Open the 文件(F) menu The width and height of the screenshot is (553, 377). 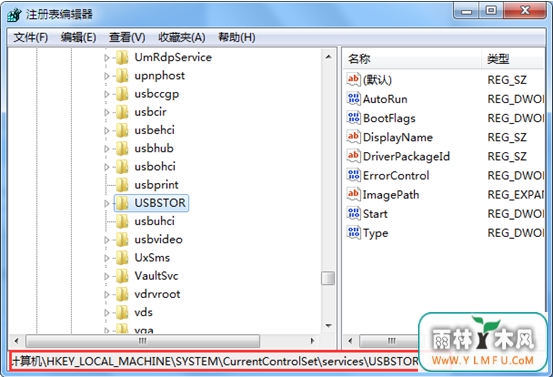31,37
